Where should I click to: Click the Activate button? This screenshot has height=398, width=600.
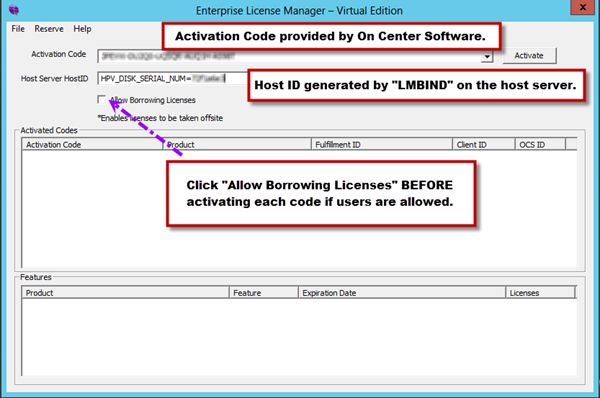pos(529,55)
